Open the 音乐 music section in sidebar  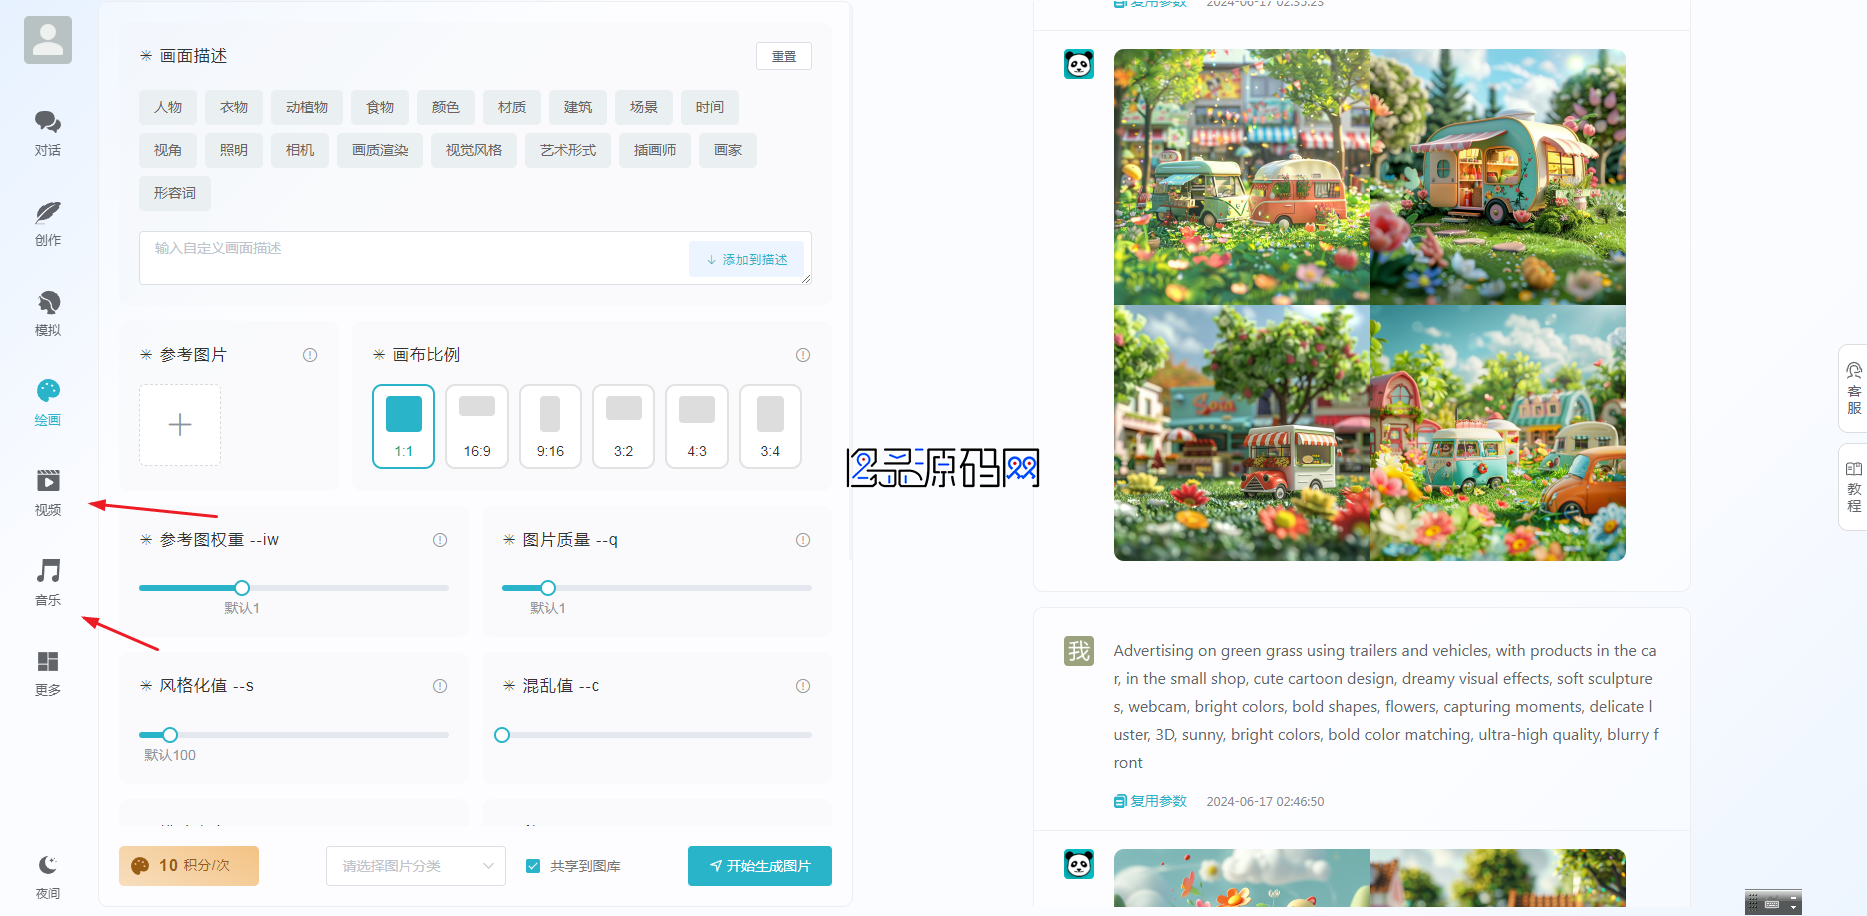[x=48, y=583]
